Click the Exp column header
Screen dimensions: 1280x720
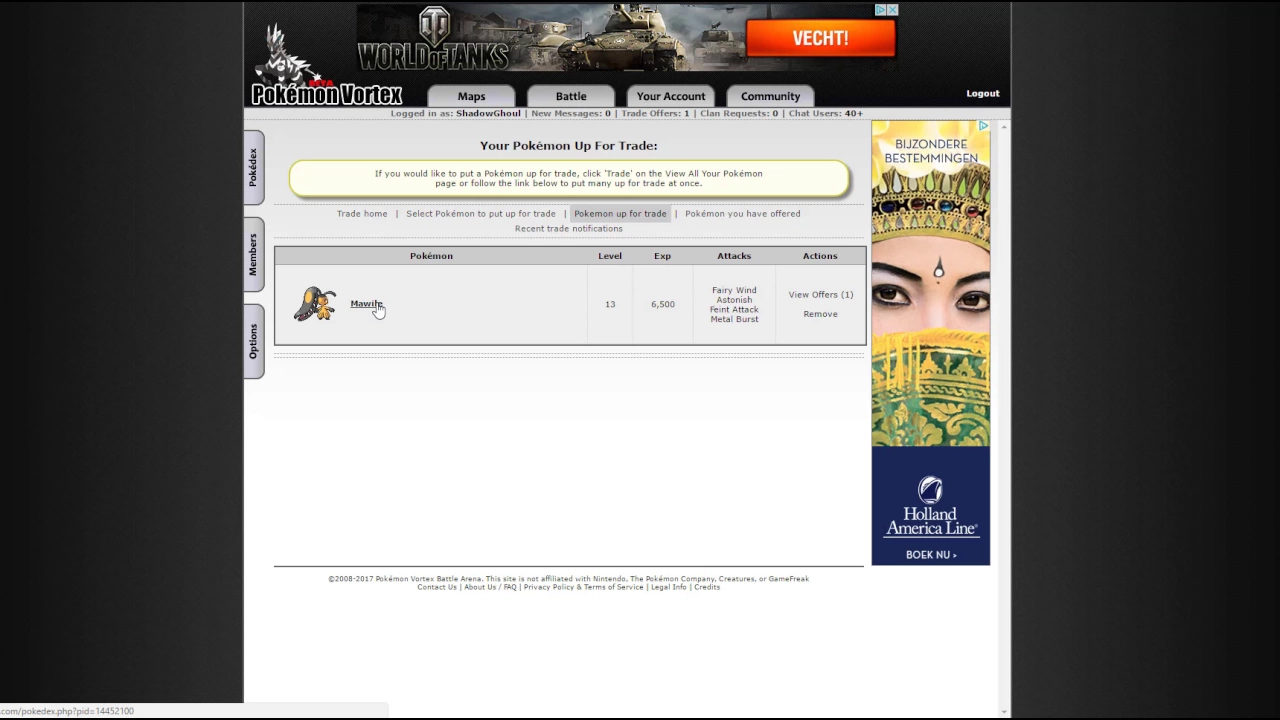(662, 256)
